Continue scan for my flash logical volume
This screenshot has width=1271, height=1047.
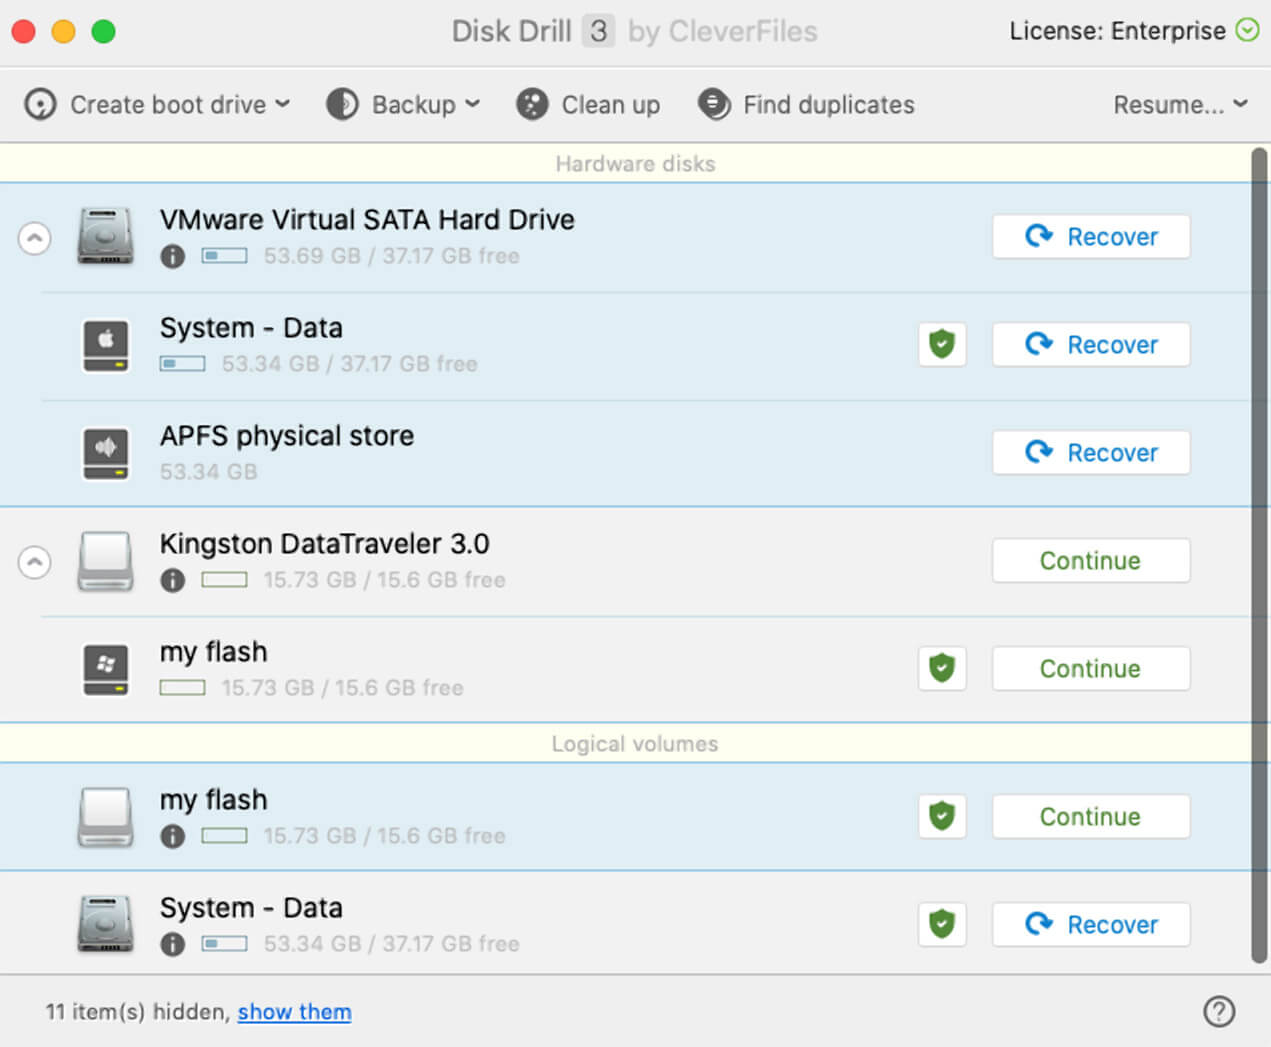[x=1091, y=817]
